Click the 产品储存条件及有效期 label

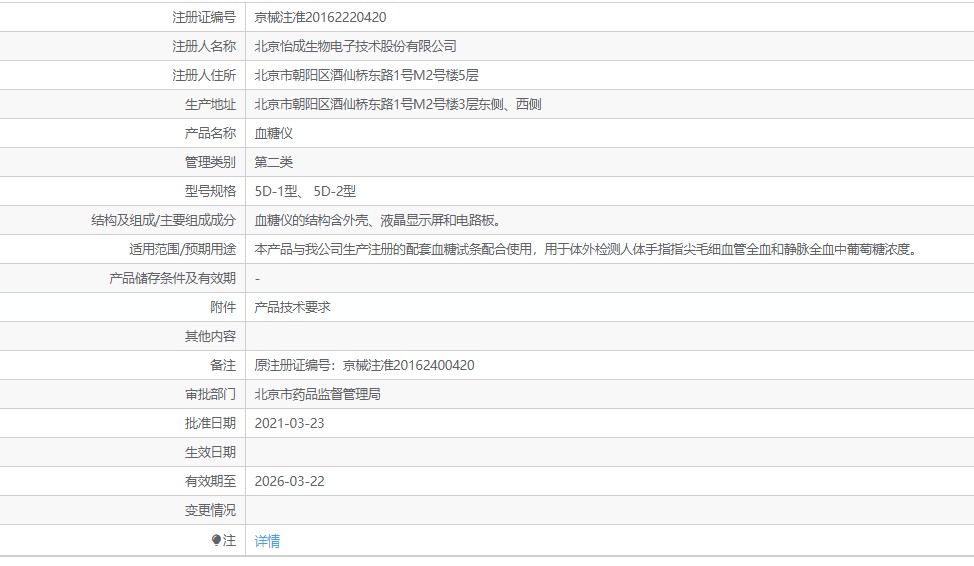coord(173,278)
